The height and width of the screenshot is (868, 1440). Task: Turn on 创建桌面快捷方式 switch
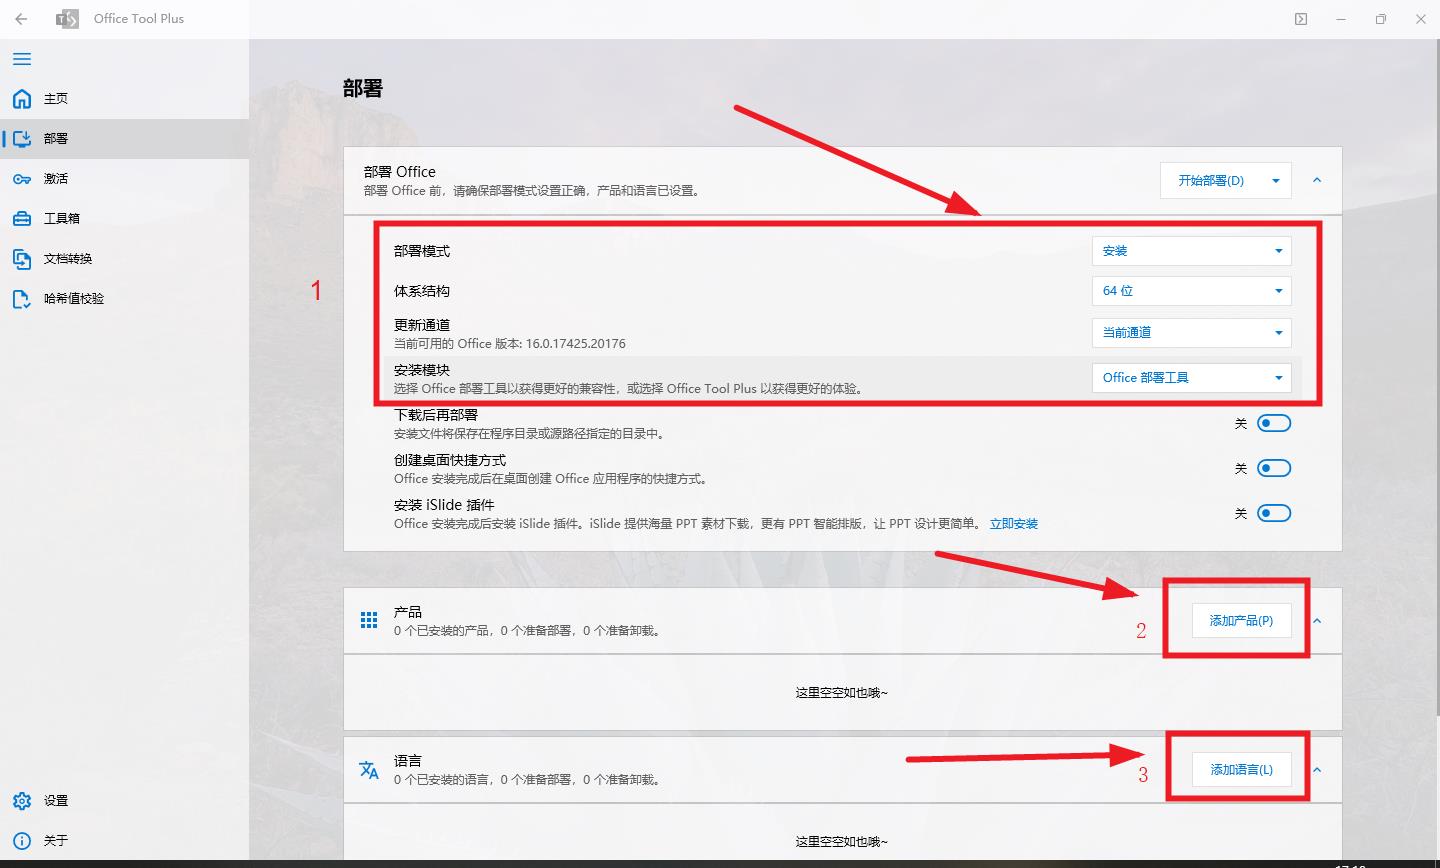[1275, 468]
